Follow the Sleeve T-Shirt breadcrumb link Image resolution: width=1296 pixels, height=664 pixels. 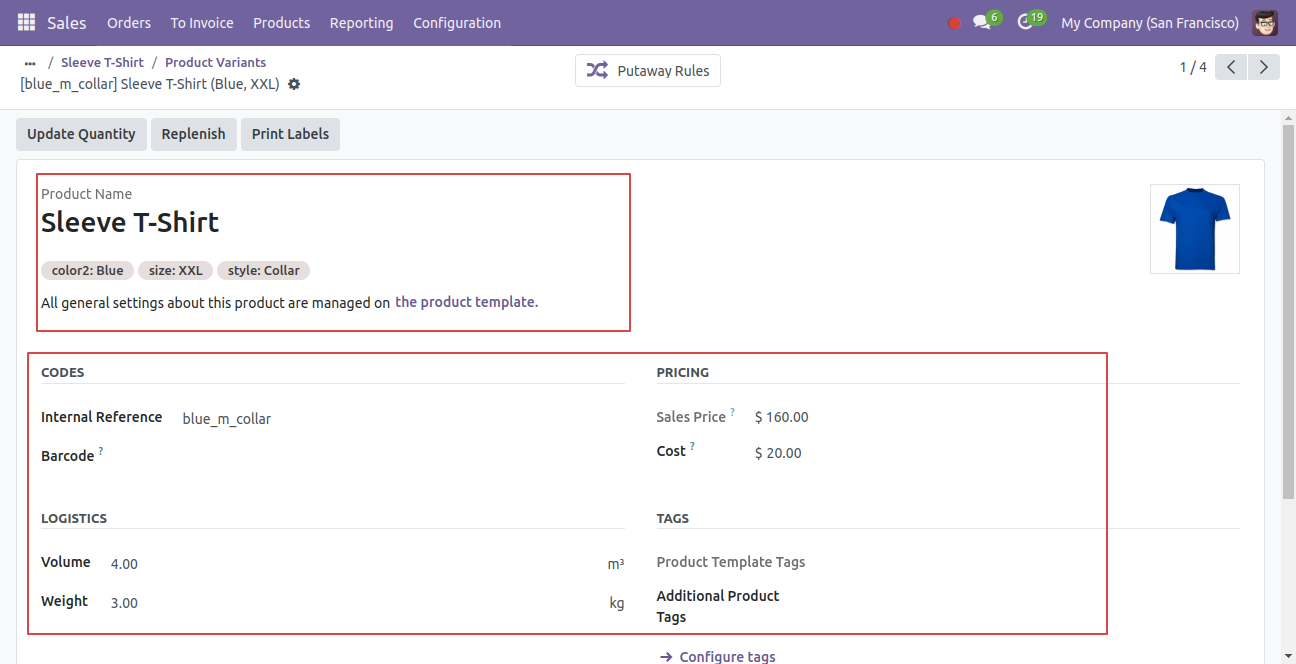point(102,62)
